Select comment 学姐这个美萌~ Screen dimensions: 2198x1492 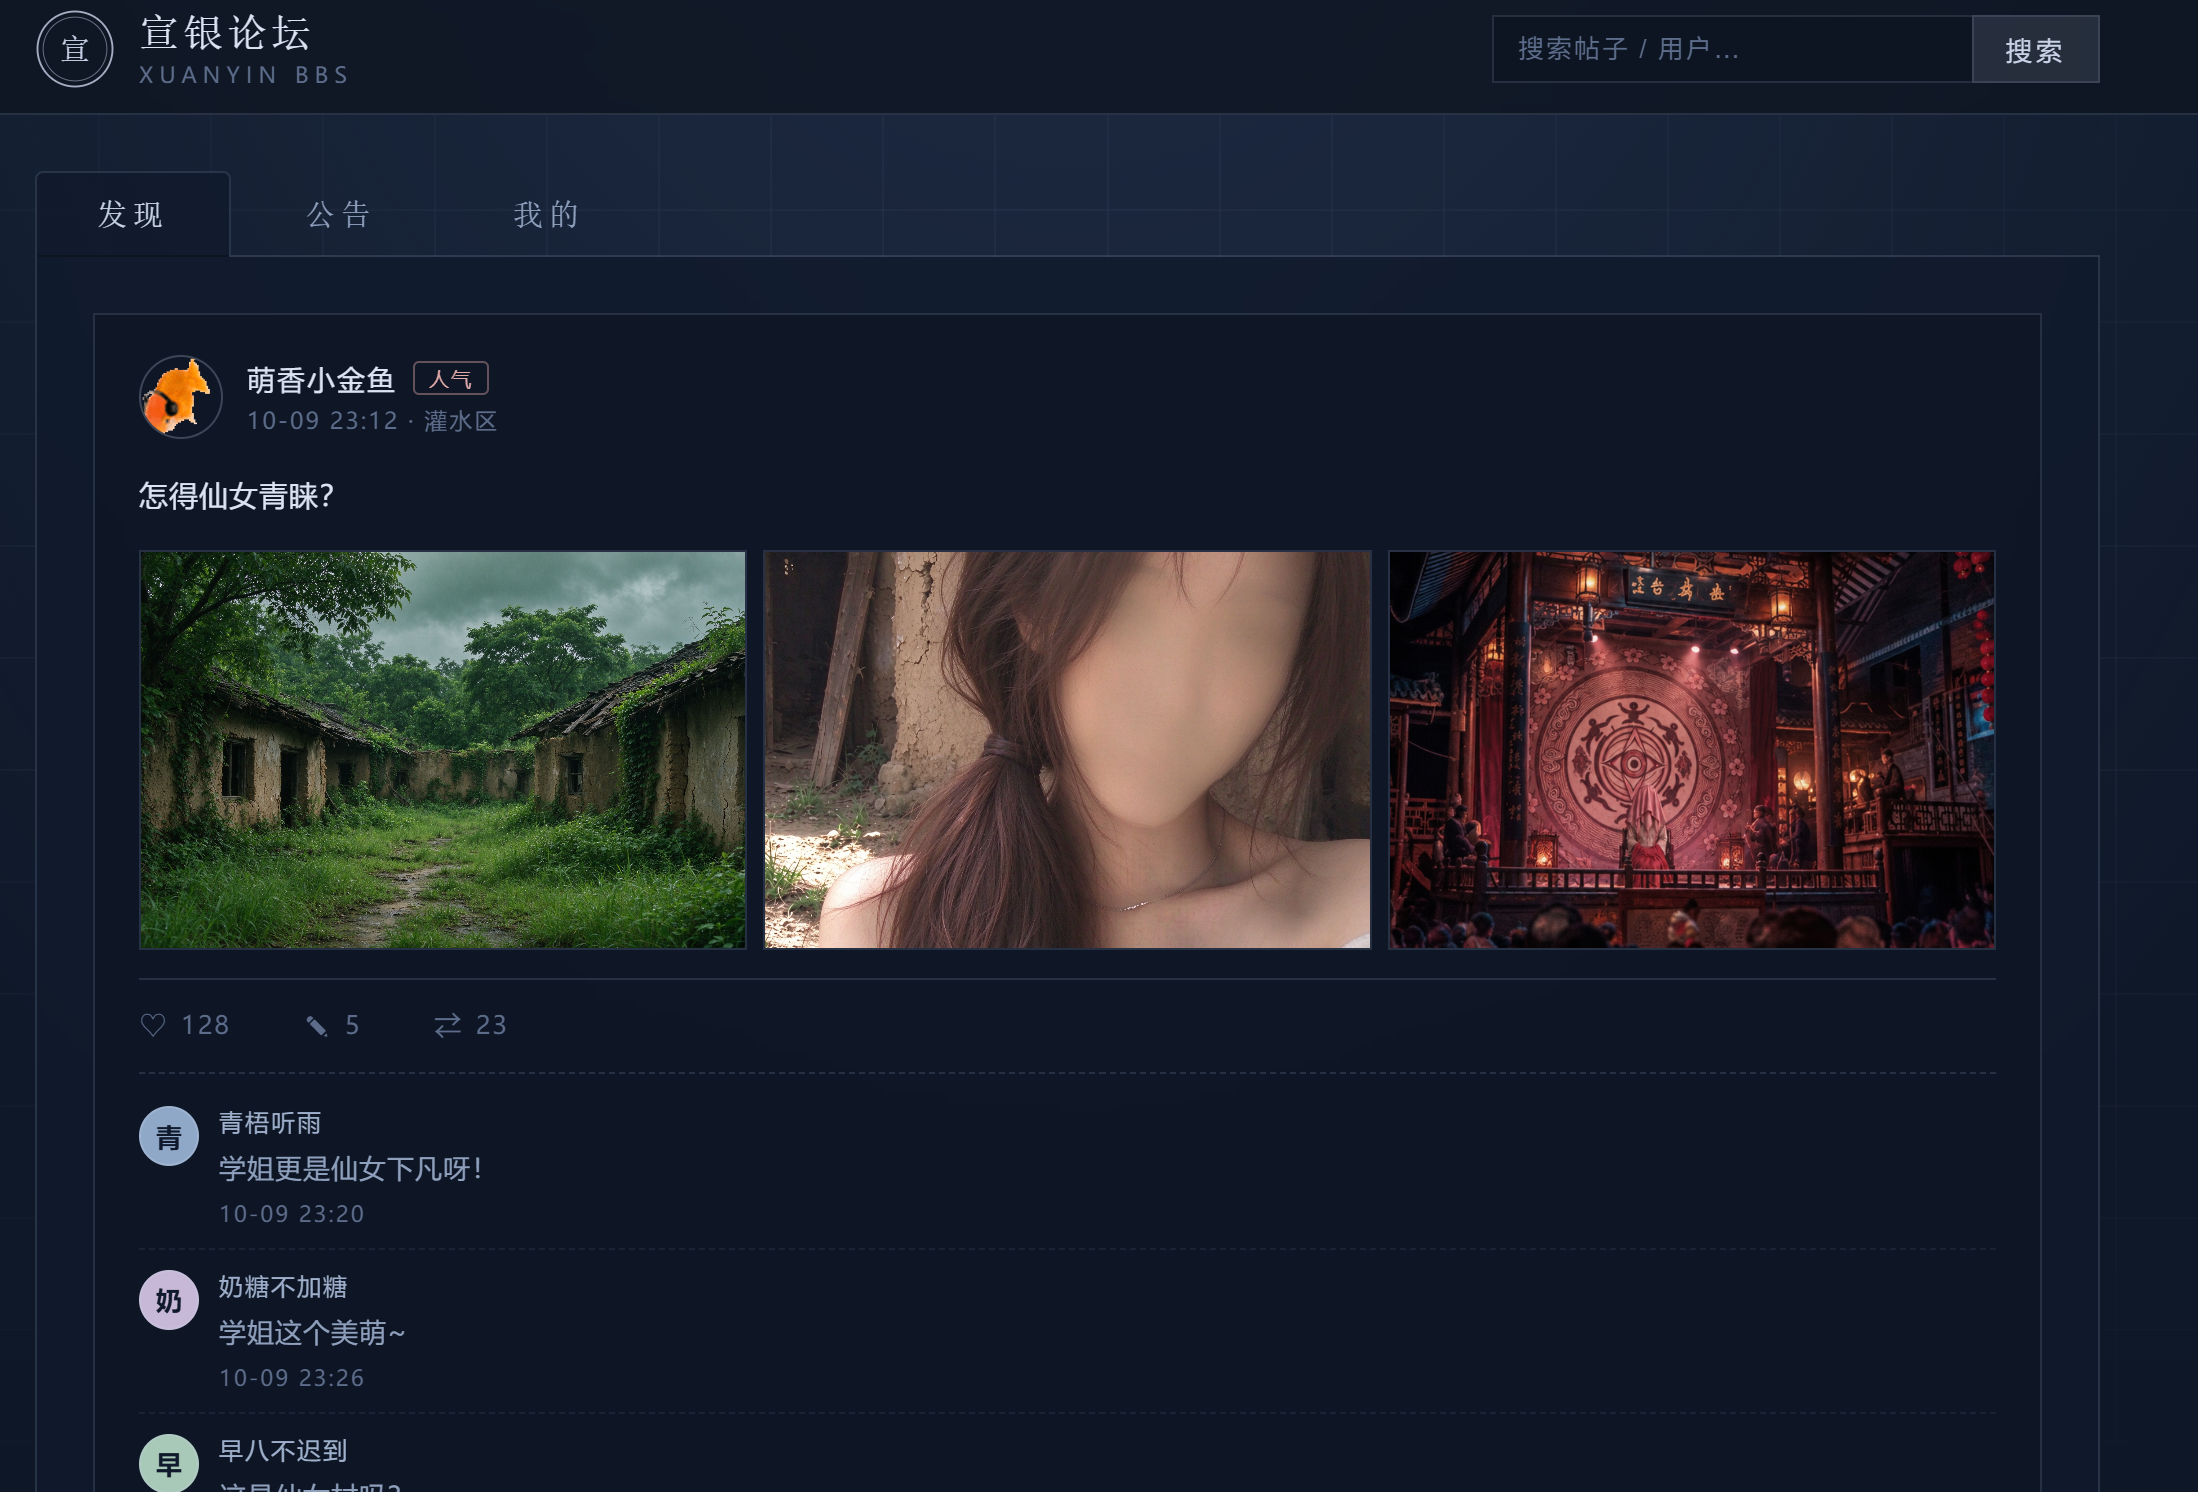pyautogui.click(x=312, y=1333)
